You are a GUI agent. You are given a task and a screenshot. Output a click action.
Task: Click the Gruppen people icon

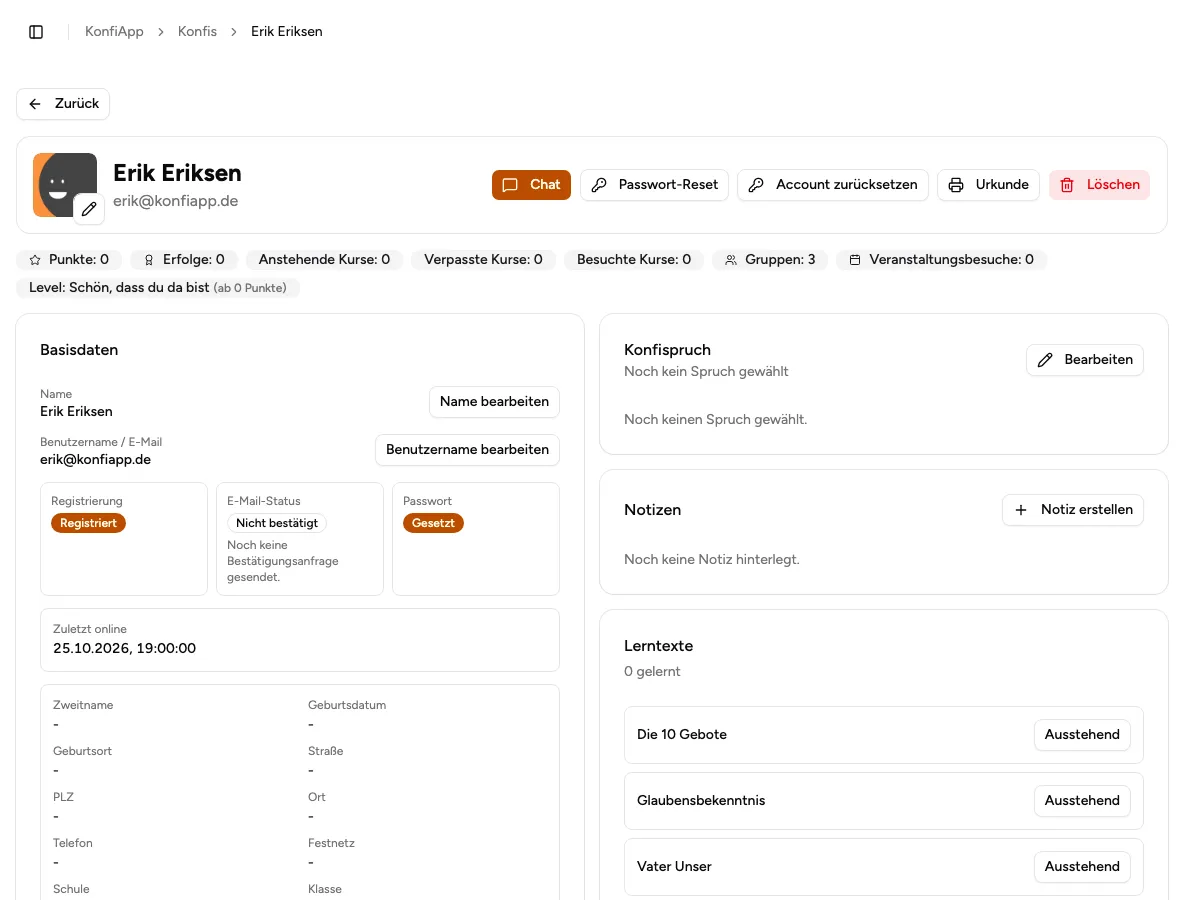click(730, 260)
